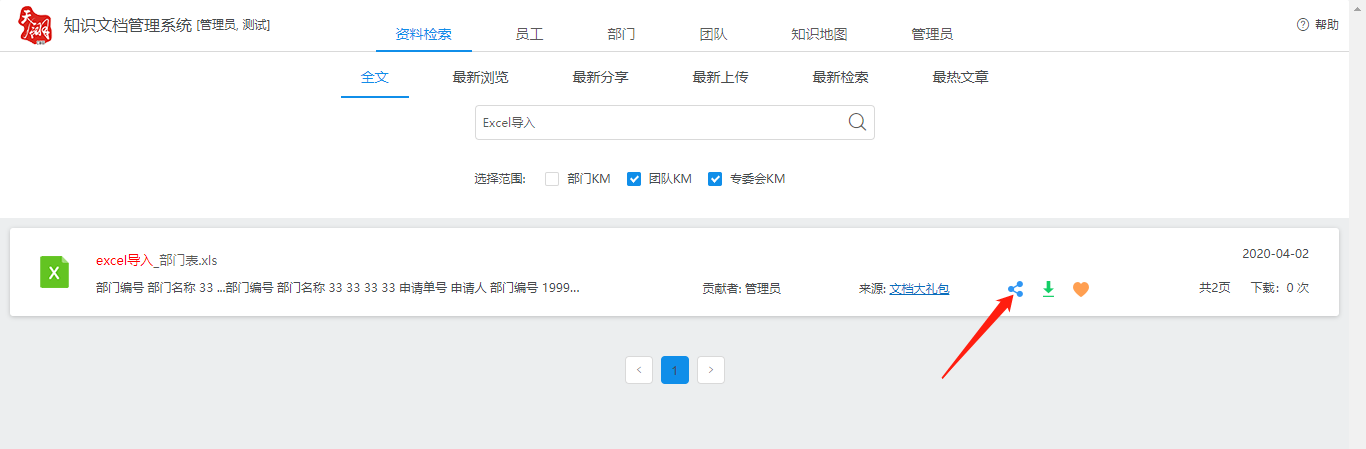The width and height of the screenshot is (1366, 449).
Task: Click the help question mark icon
Action: (x=1302, y=25)
